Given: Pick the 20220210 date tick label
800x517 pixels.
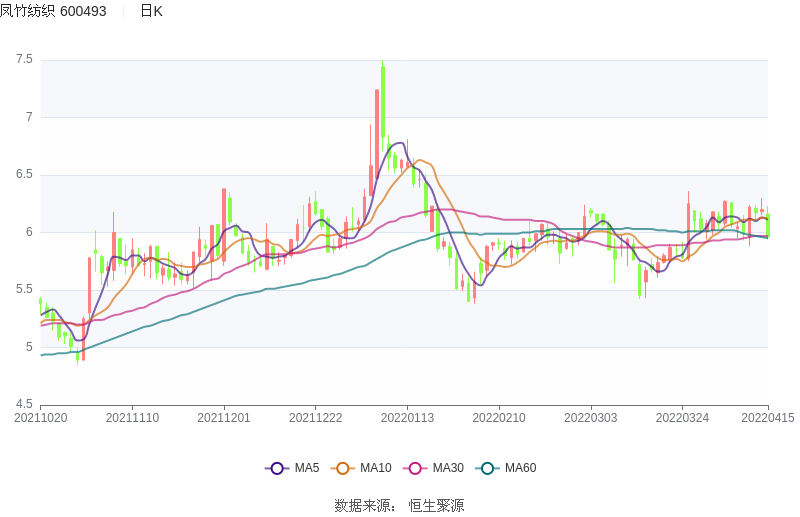Looking at the screenshot, I should point(499,418).
